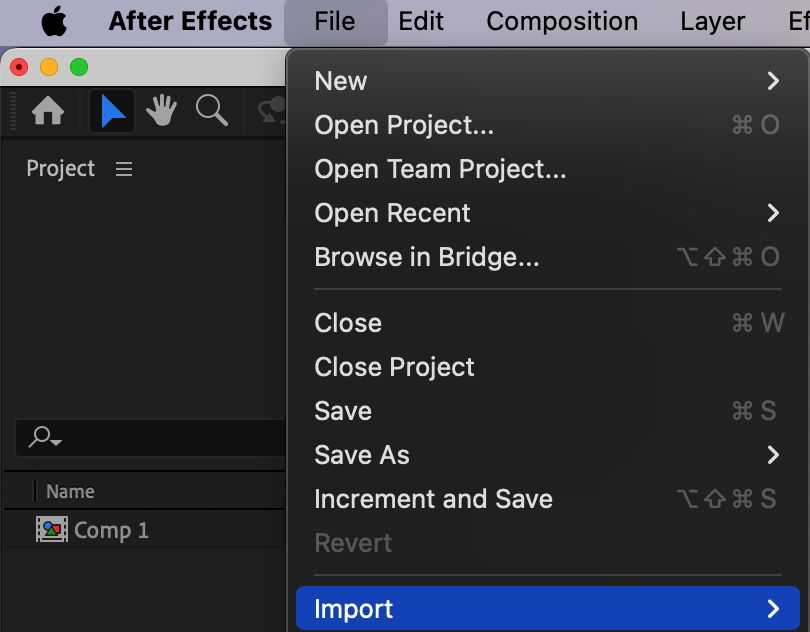Viewport: 810px width, 632px height.
Task: Click the Project search magnifier icon
Action: (45, 437)
